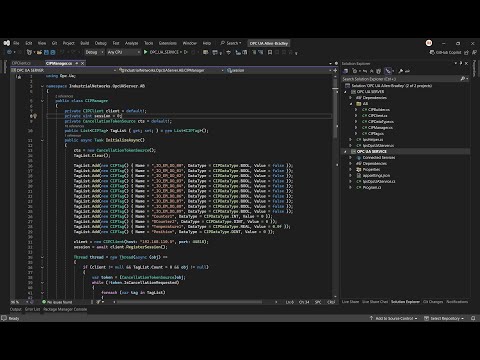This screenshot has width=480, height=360.
Task: Click Select Repository in the status bar
Action: click(x=444, y=318)
